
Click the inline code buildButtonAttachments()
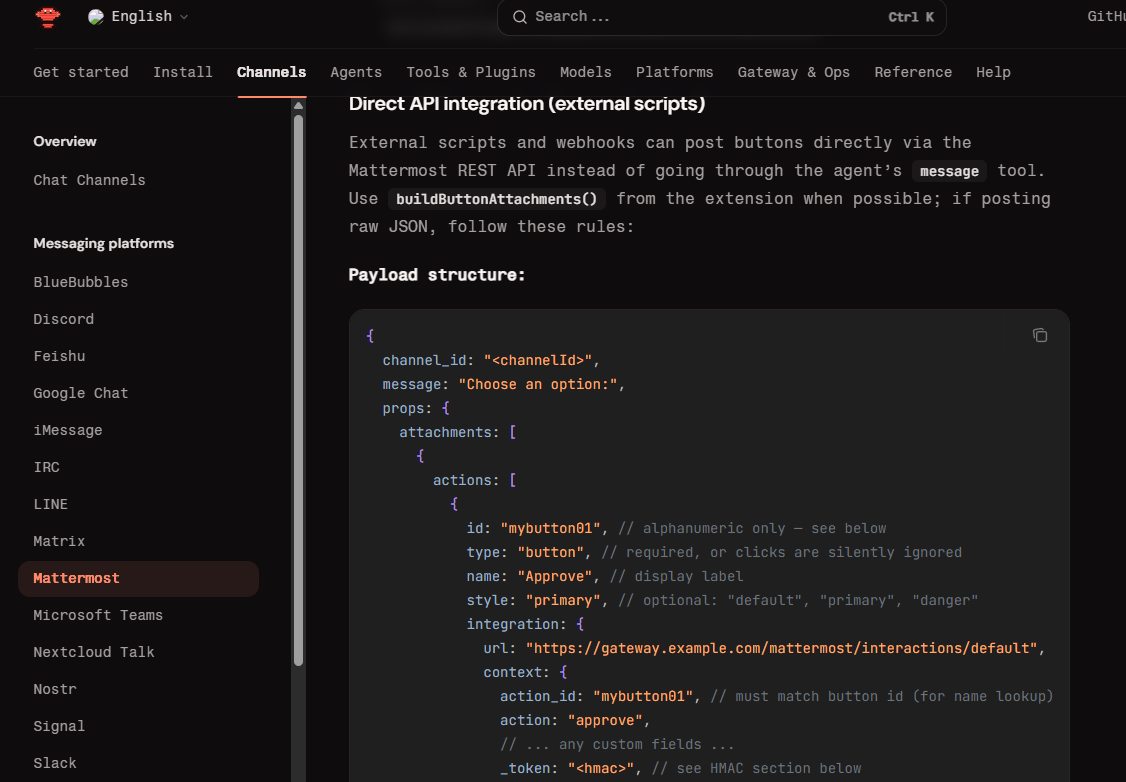496,199
